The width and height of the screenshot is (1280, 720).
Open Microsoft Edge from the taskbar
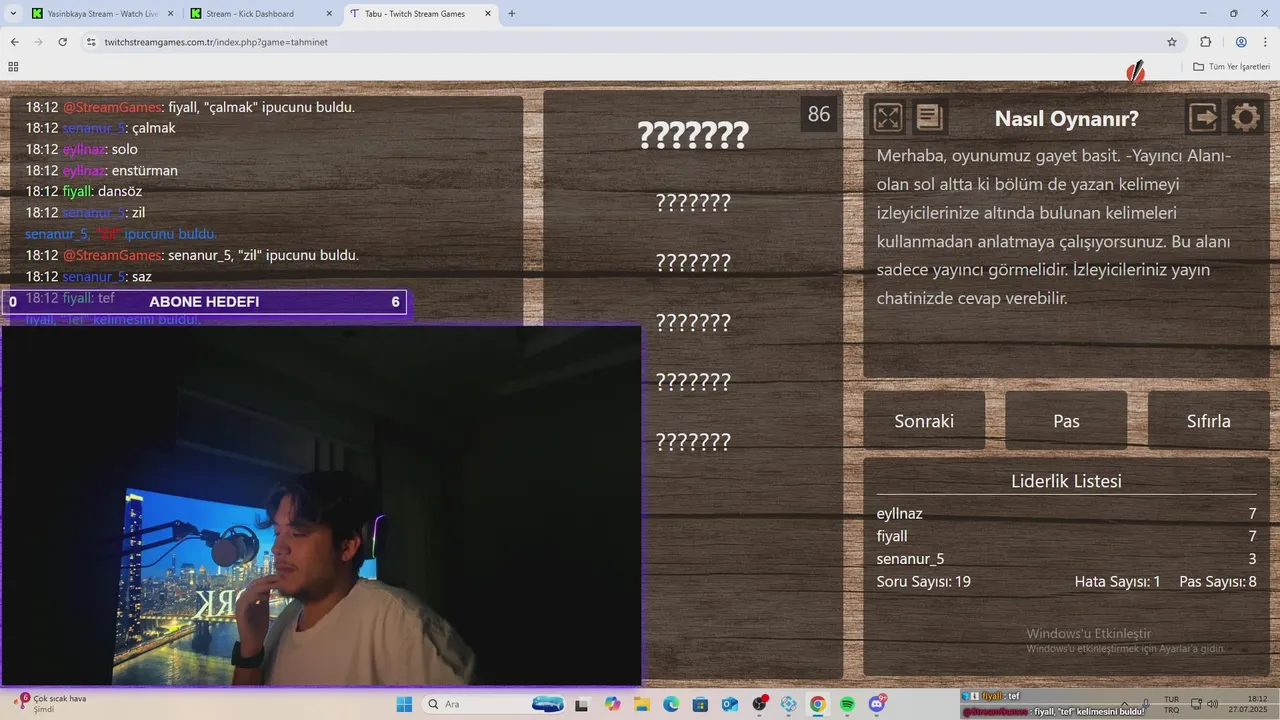click(671, 704)
